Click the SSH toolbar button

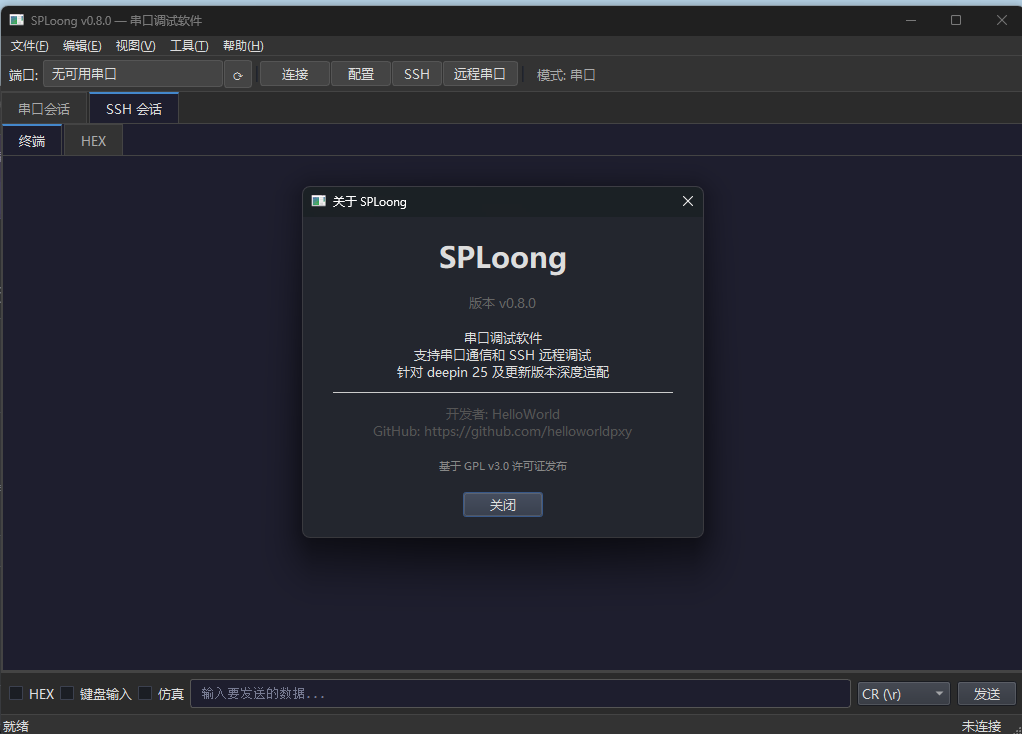click(417, 74)
